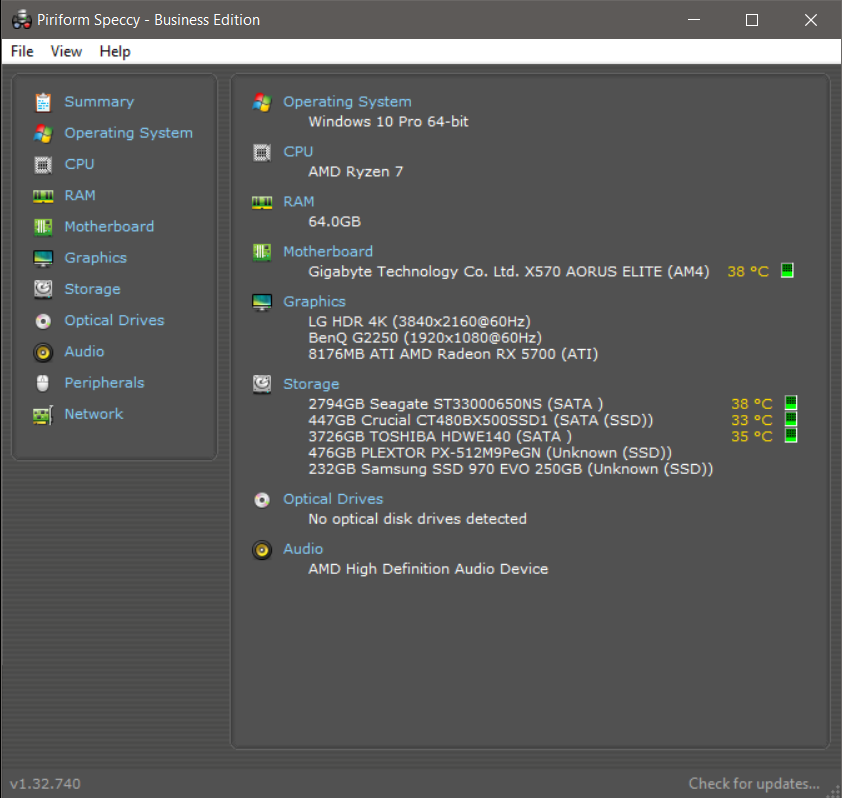Screen dimensions: 842x798
Task: Click the AMD Ryzen 7 text
Action: coord(355,172)
